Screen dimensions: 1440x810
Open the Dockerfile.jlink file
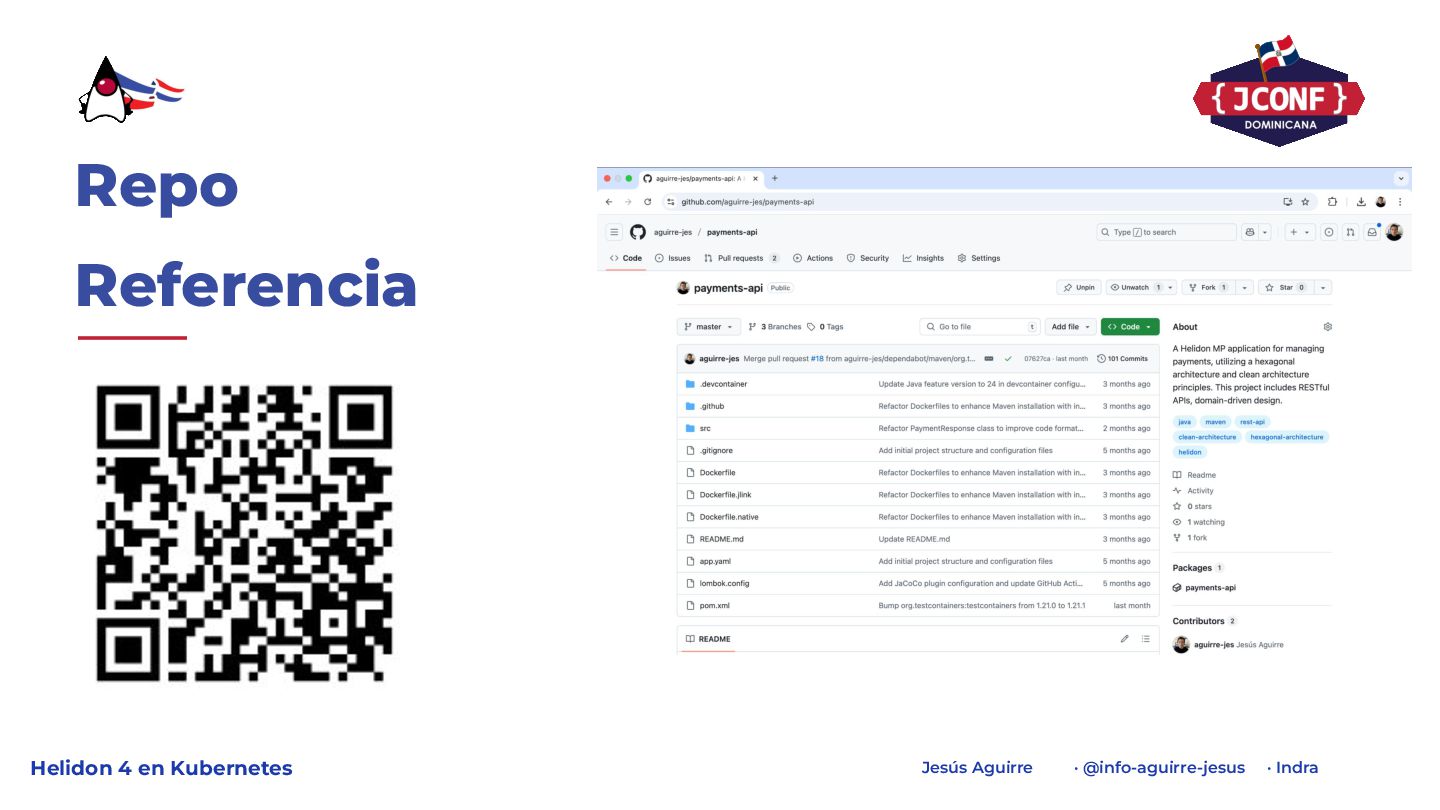pyautogui.click(x=725, y=495)
